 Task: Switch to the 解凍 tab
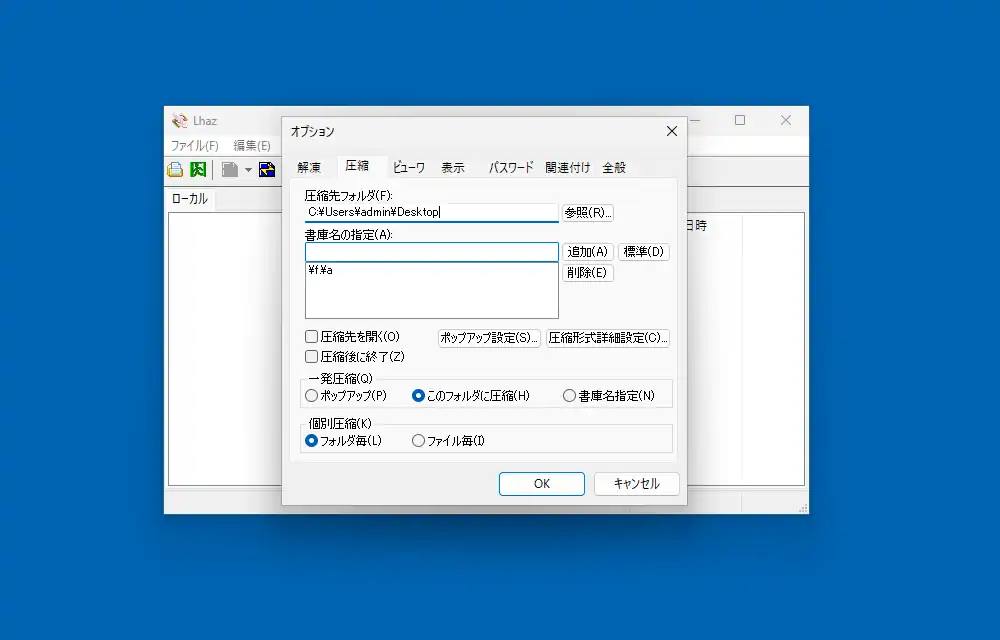click(x=309, y=168)
